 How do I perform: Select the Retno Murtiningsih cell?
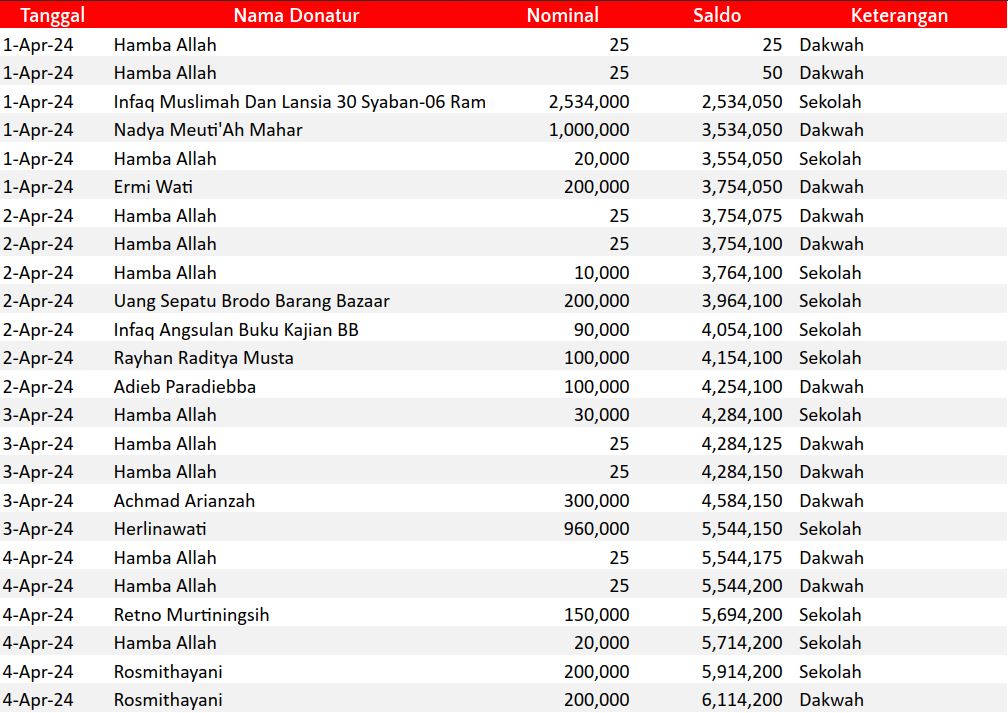click(191, 615)
